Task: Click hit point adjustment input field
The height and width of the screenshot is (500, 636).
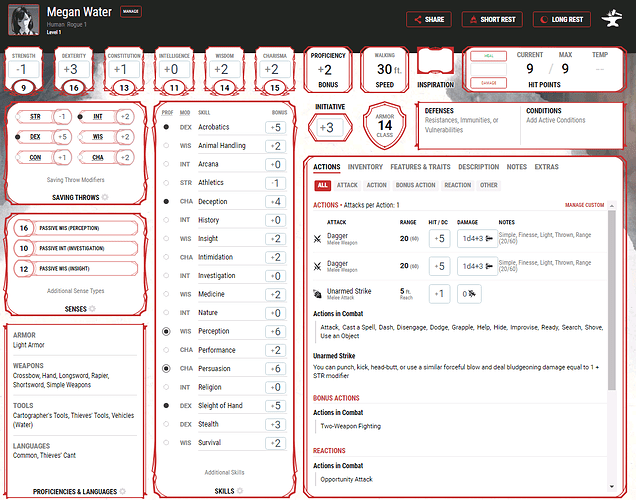Action: coord(488,69)
